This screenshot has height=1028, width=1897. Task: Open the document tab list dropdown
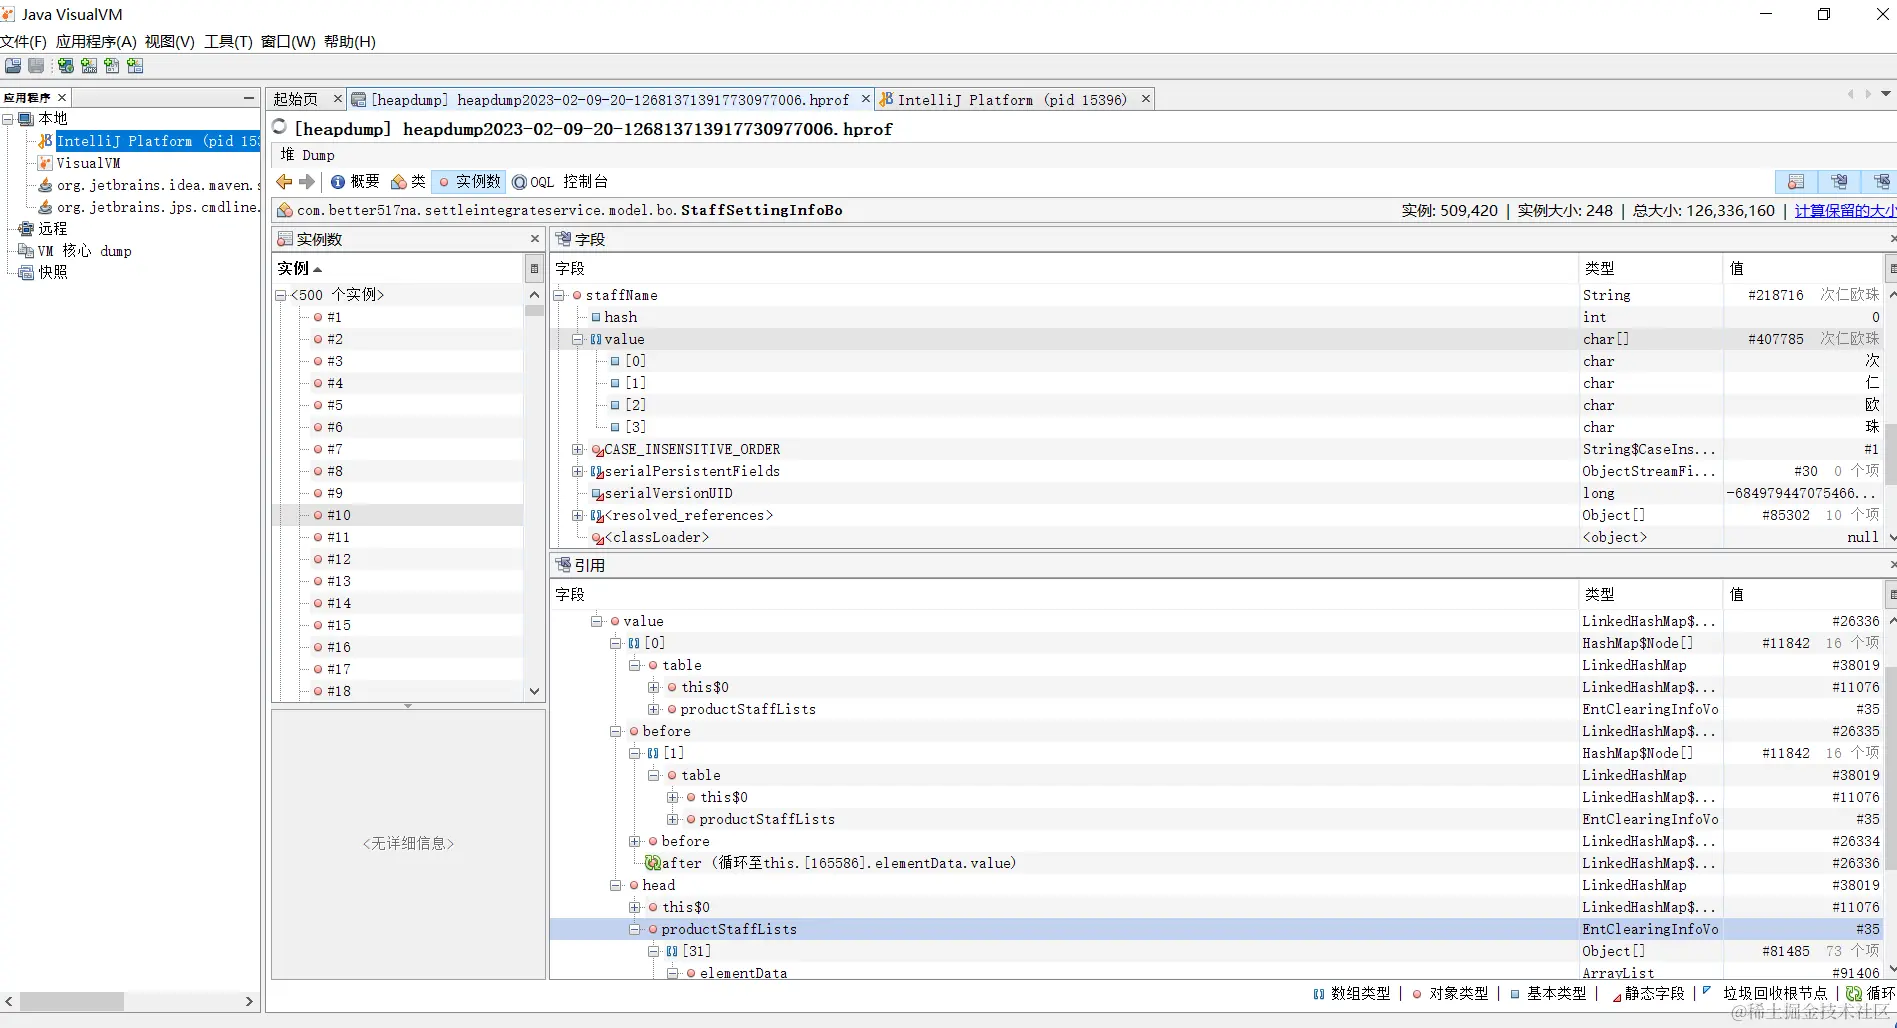point(1886,94)
